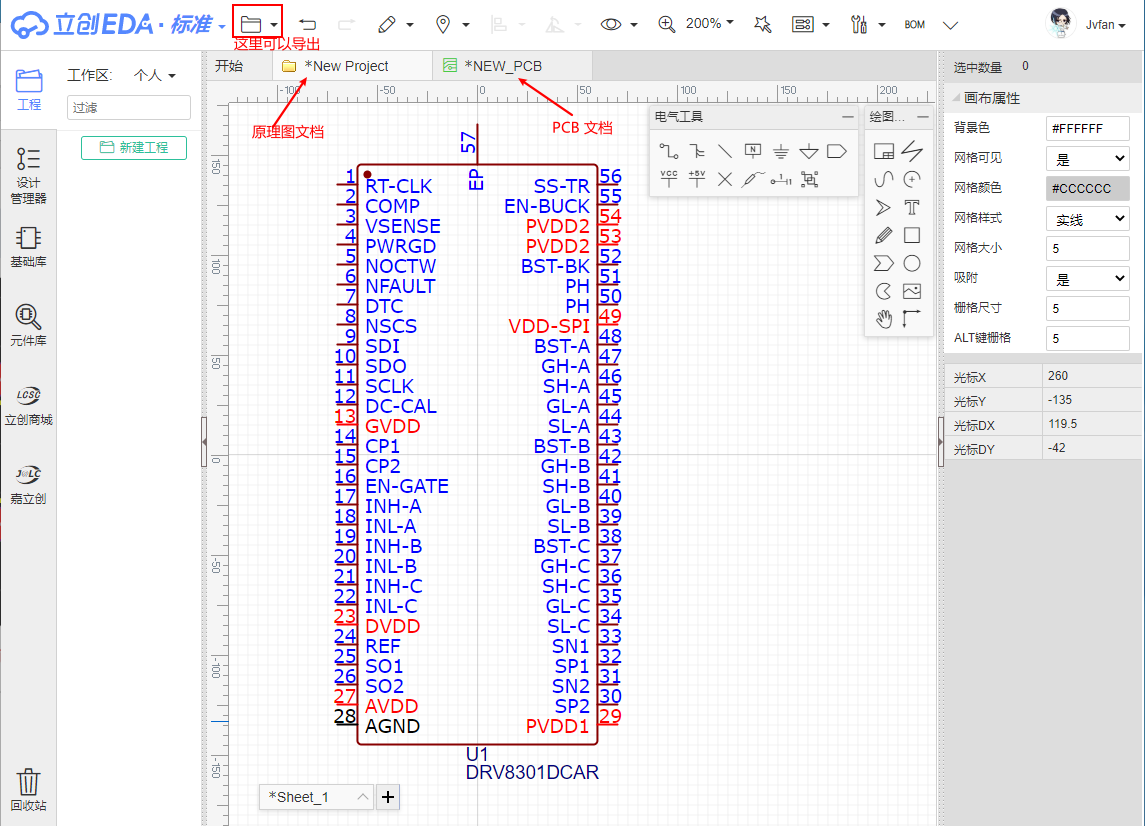The height and width of the screenshot is (826, 1145).
Task: Select the Drag hand tool
Action: click(884, 319)
